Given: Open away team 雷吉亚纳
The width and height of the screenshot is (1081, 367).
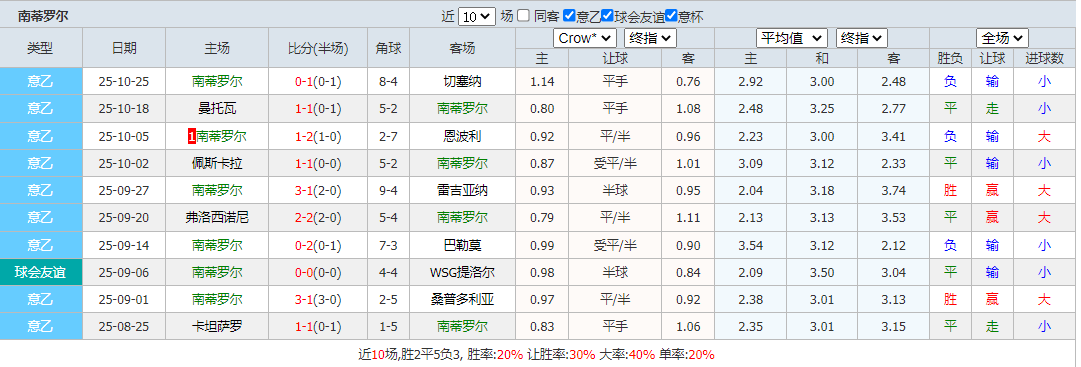Looking at the screenshot, I should (x=462, y=190).
